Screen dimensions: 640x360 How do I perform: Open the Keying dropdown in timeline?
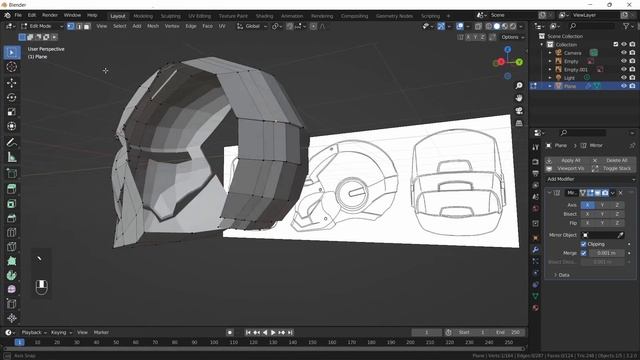click(x=61, y=332)
